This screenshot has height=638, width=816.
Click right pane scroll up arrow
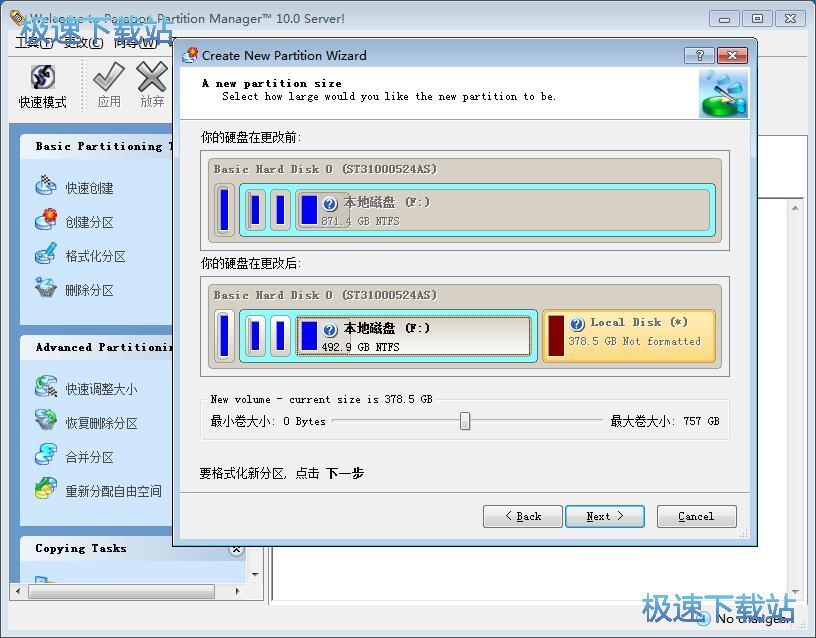795,208
